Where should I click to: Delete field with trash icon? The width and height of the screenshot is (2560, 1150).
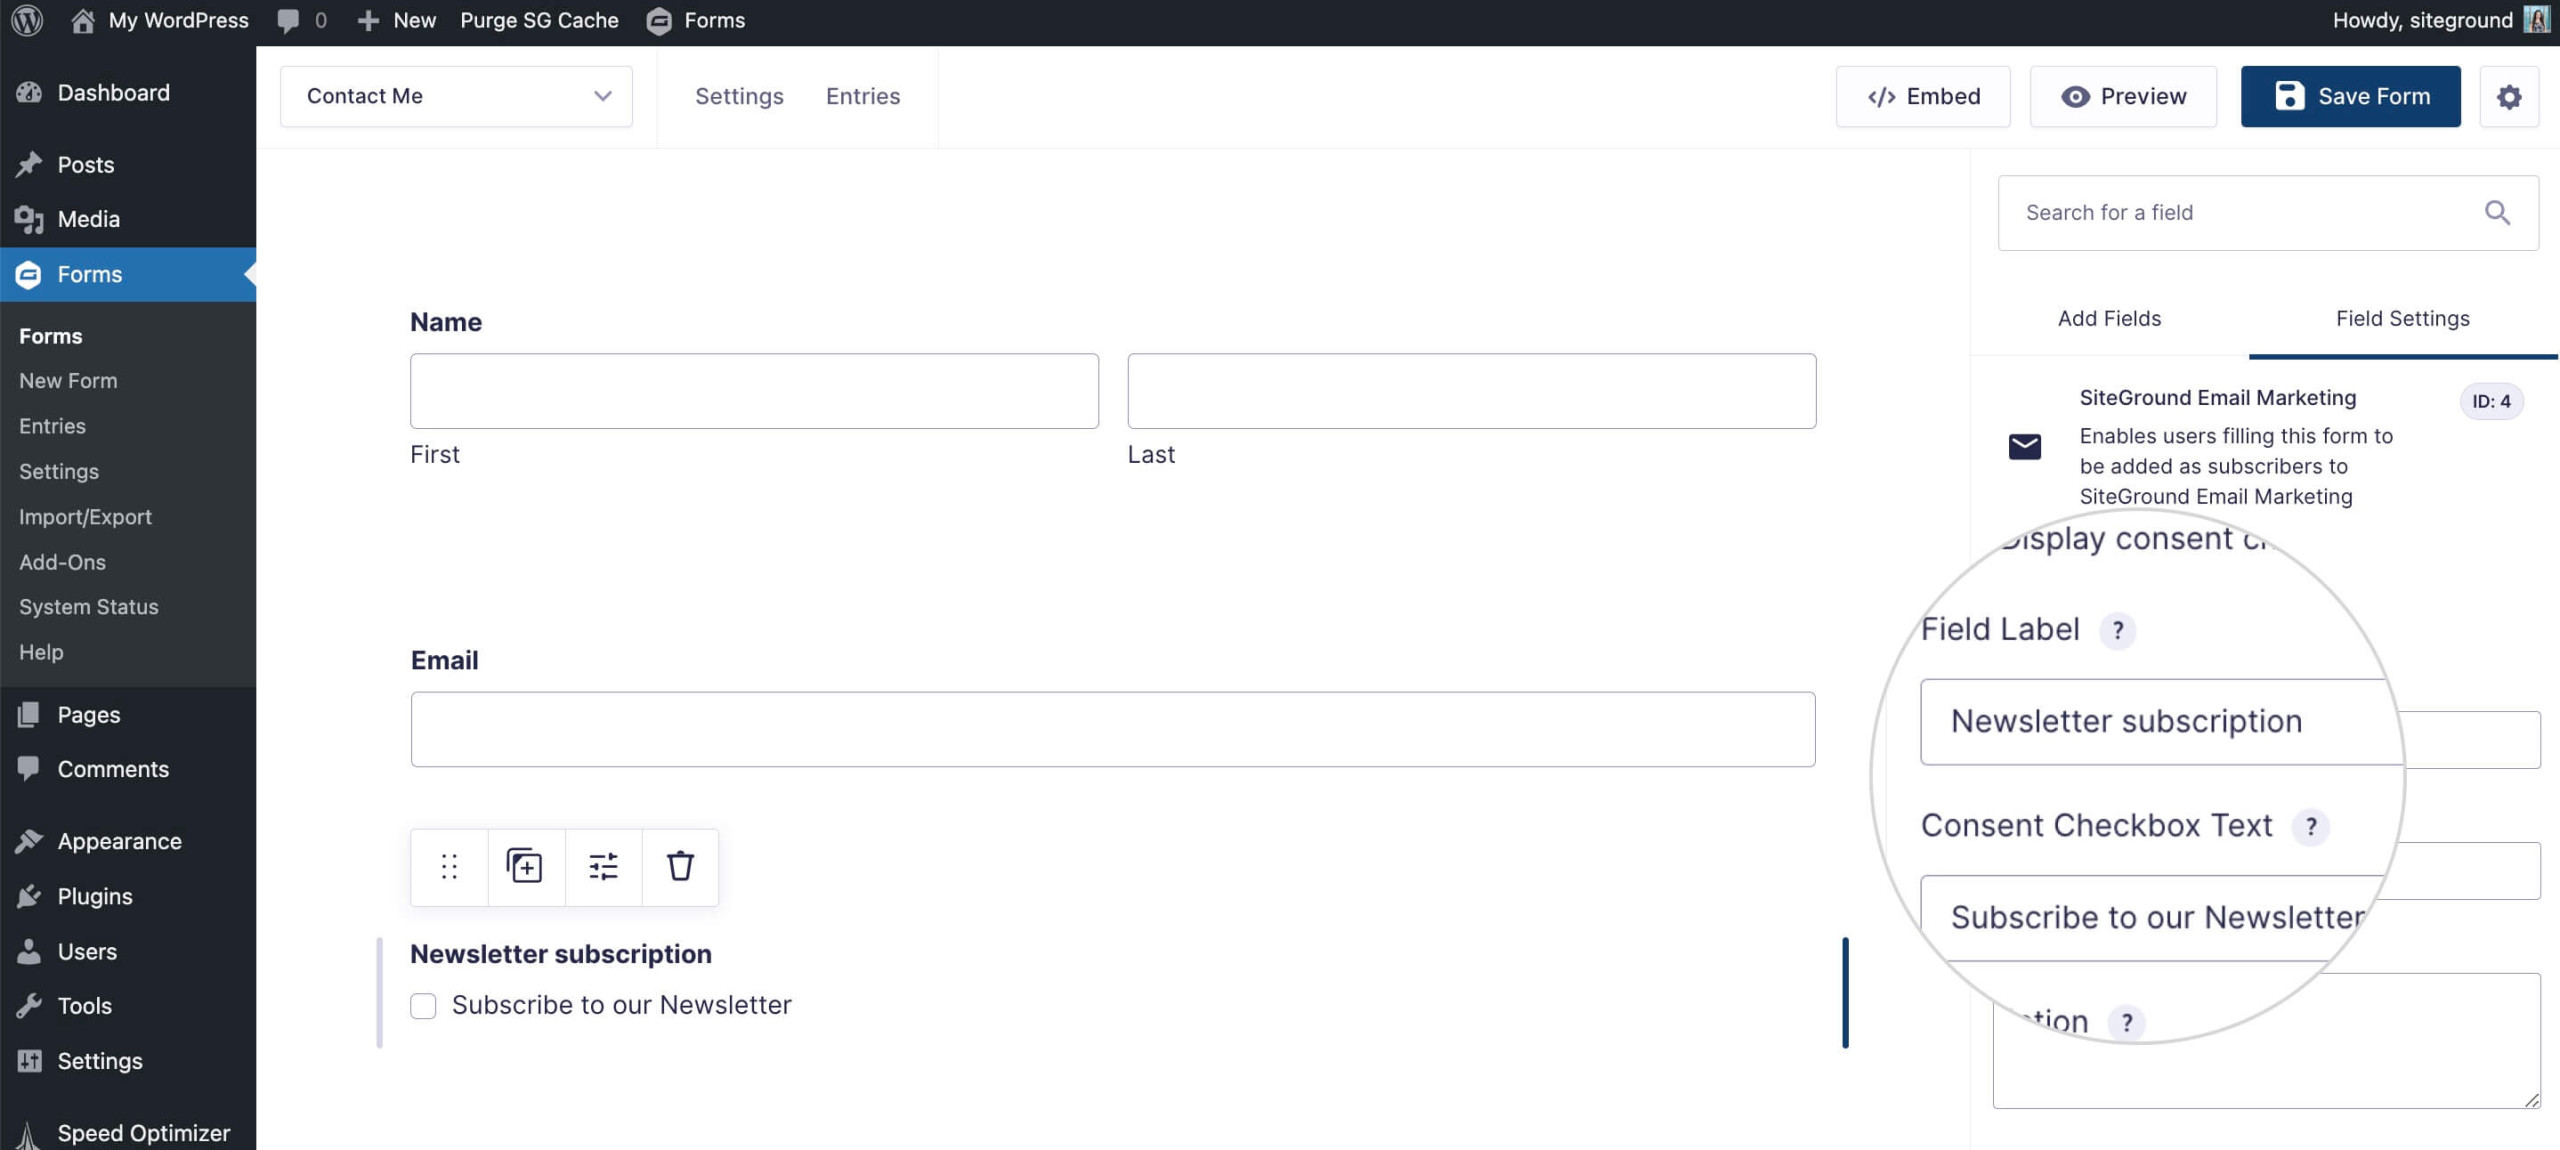click(x=680, y=867)
